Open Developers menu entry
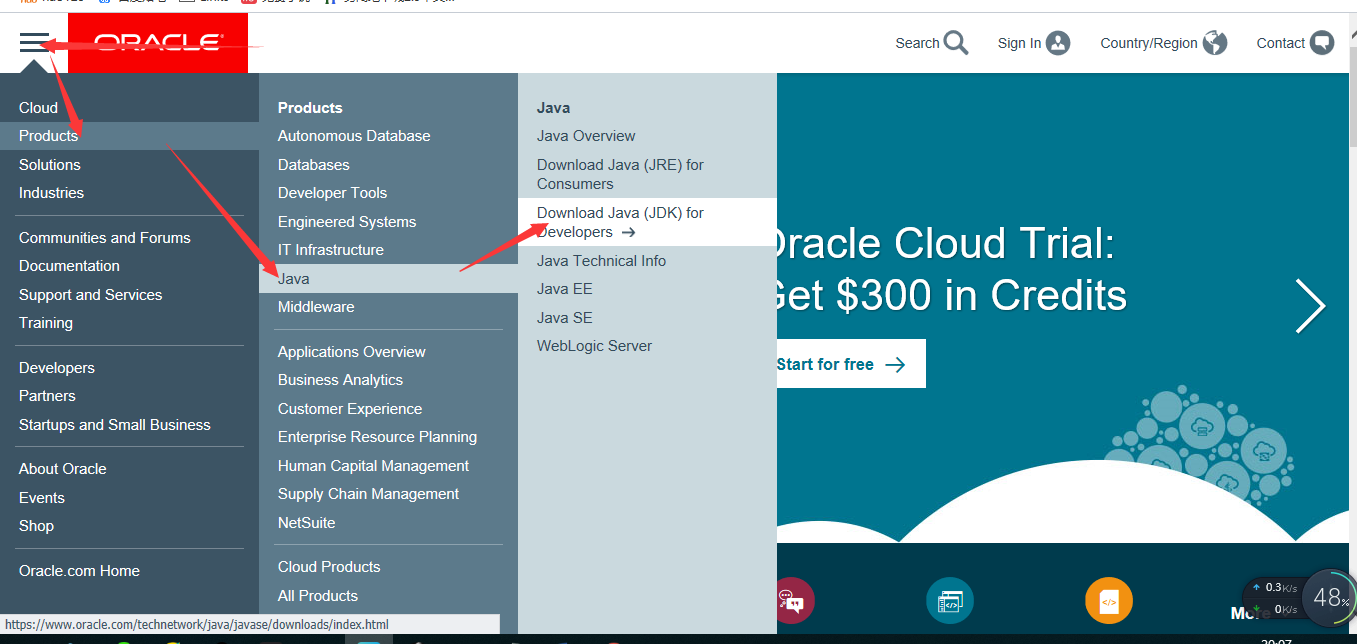This screenshot has width=1357, height=644. (57, 368)
